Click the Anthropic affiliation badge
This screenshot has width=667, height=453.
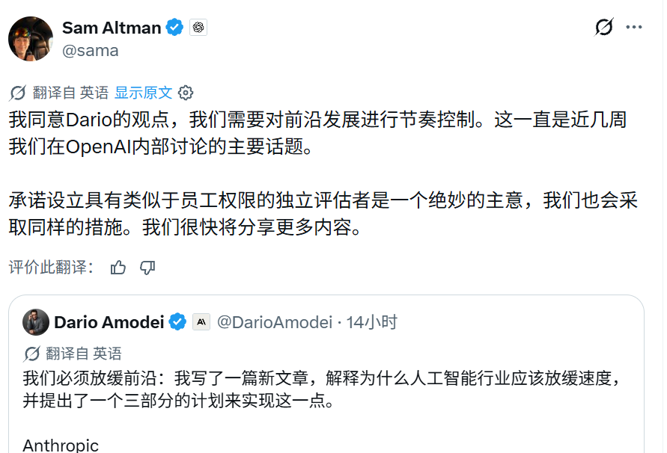point(201,322)
